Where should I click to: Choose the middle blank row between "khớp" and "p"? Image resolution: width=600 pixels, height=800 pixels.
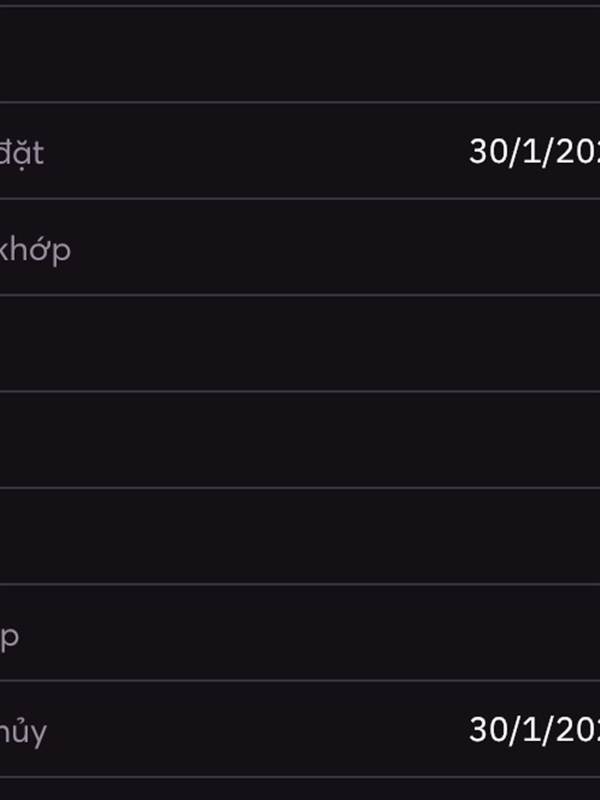pos(300,440)
